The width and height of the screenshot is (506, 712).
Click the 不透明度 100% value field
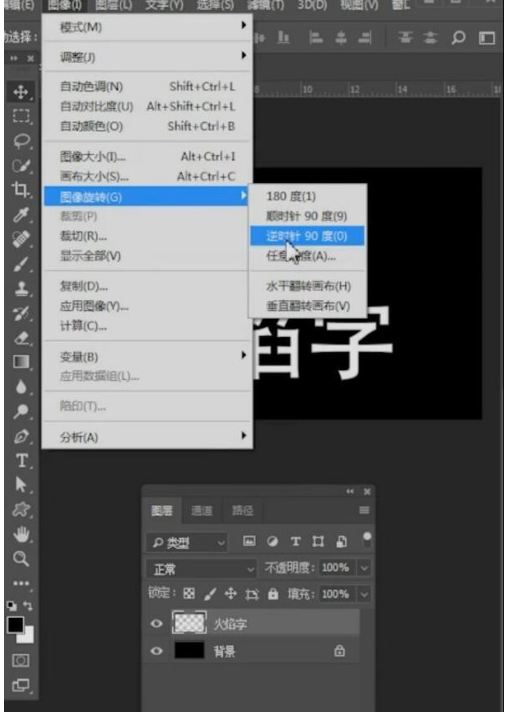335,568
